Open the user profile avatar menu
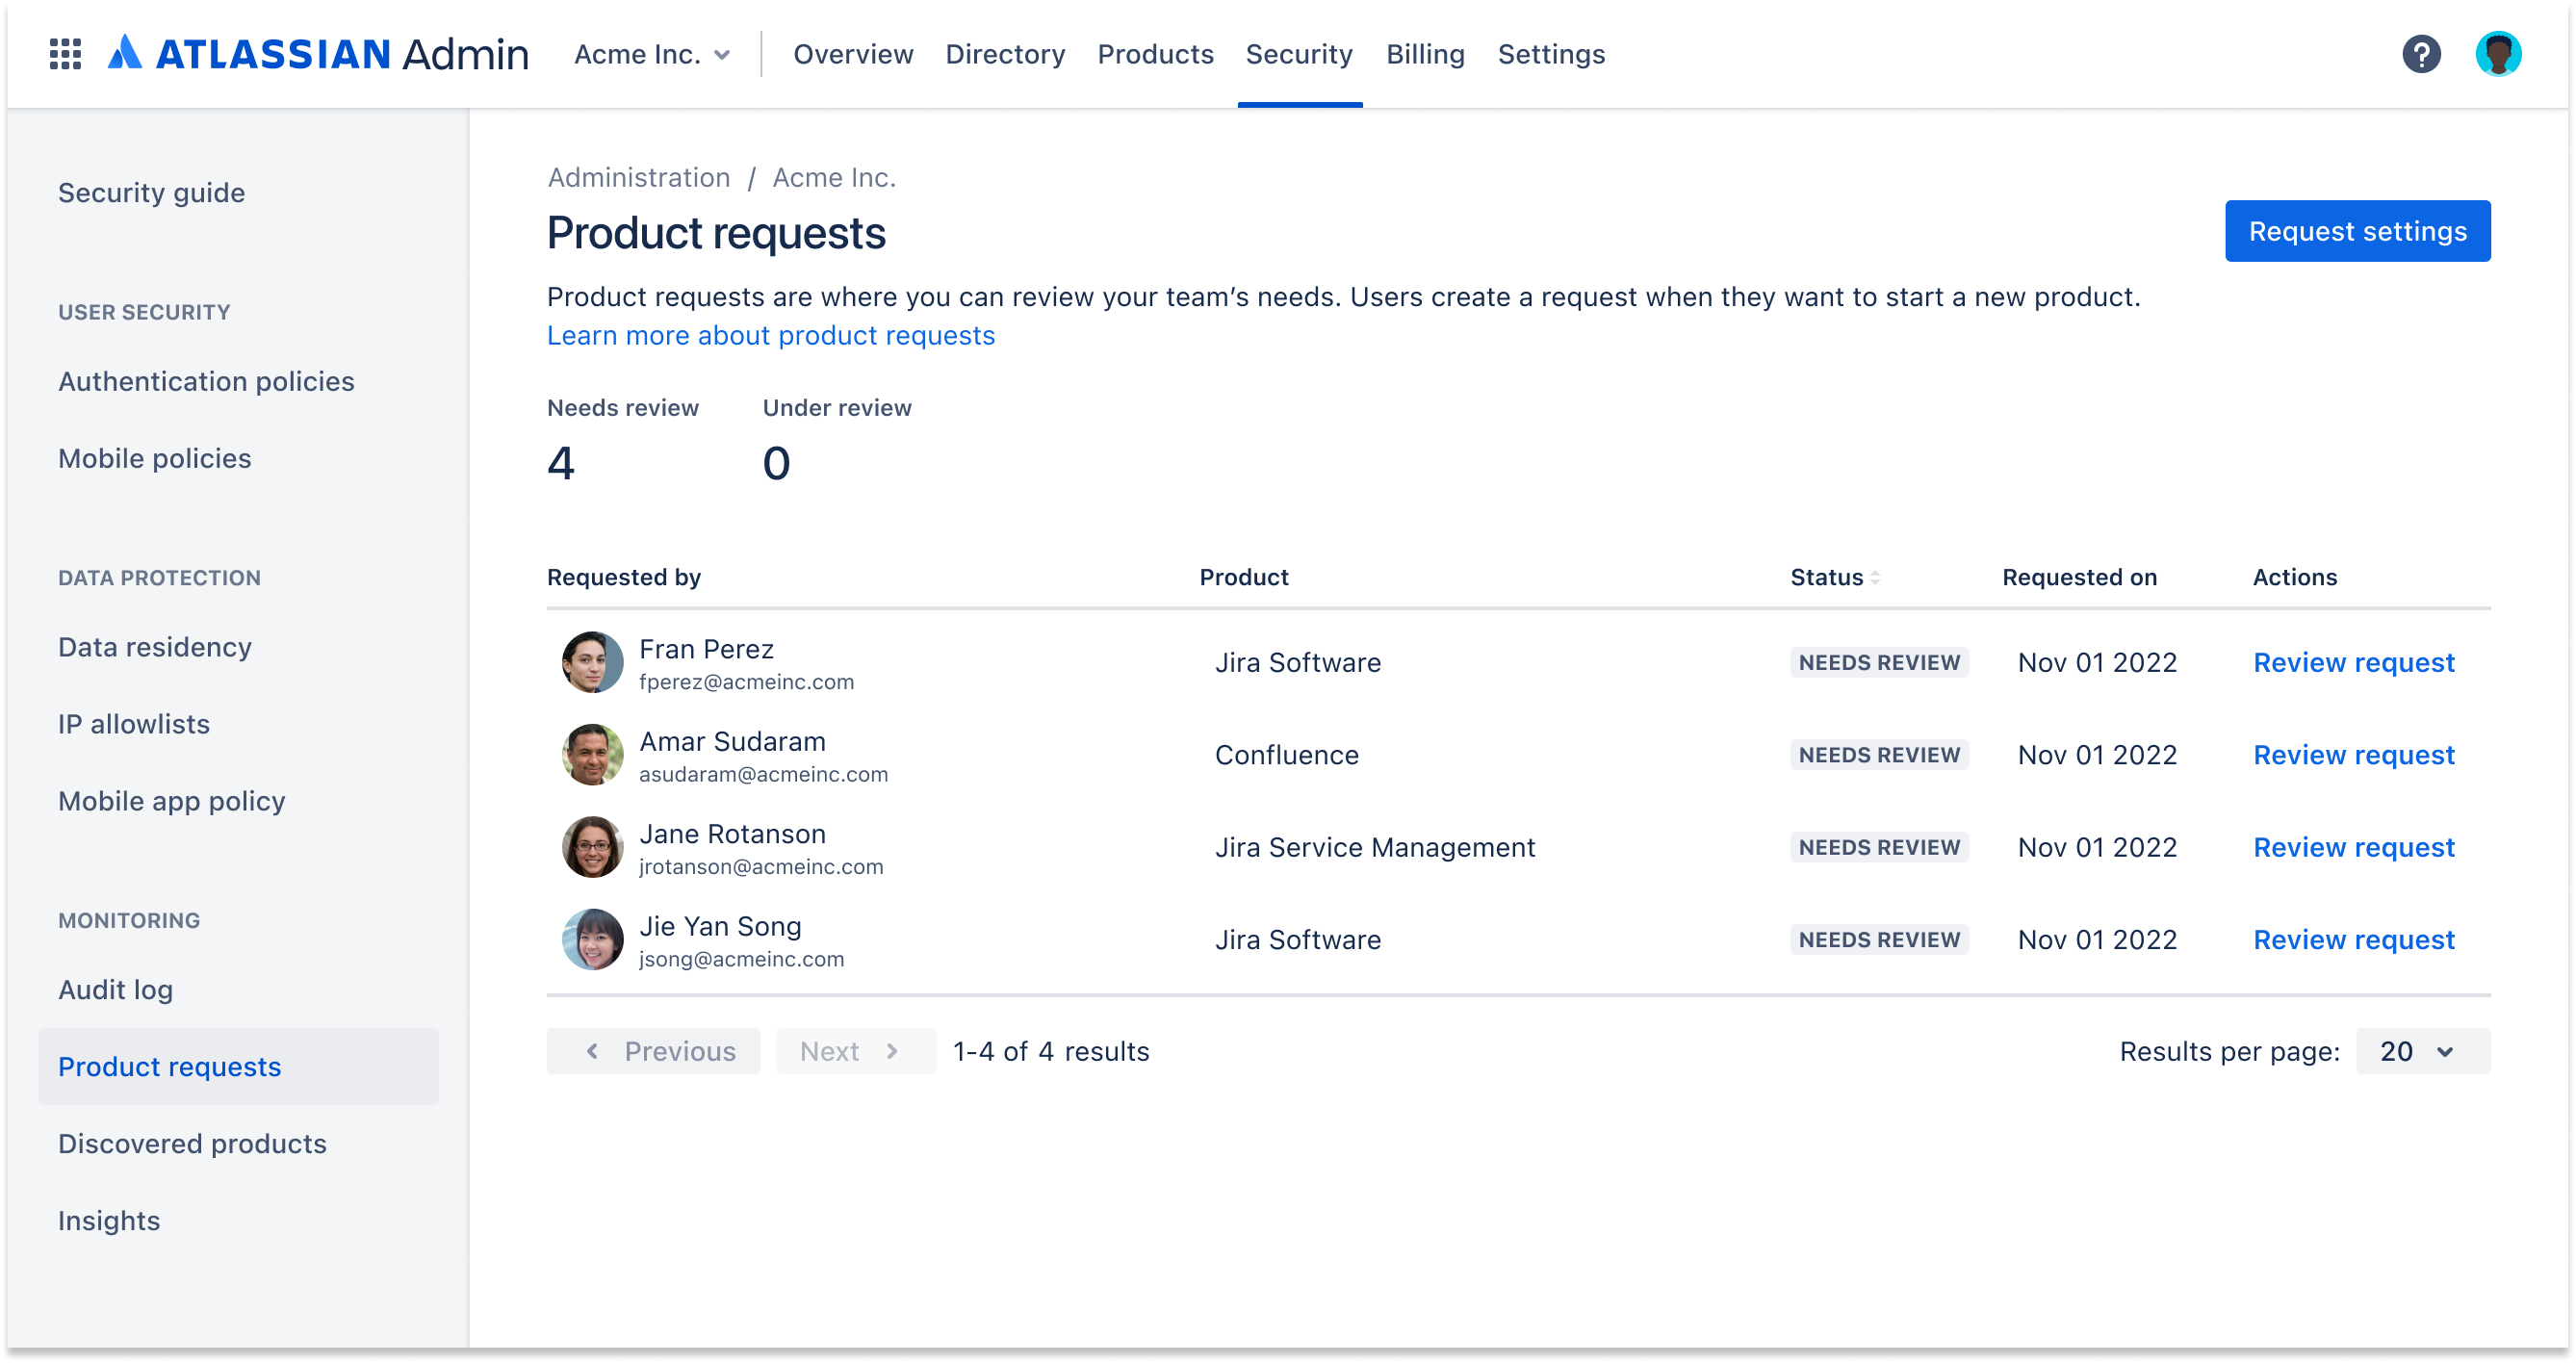Viewport: 2576px width, 1363px height. pyautogui.click(x=2497, y=54)
